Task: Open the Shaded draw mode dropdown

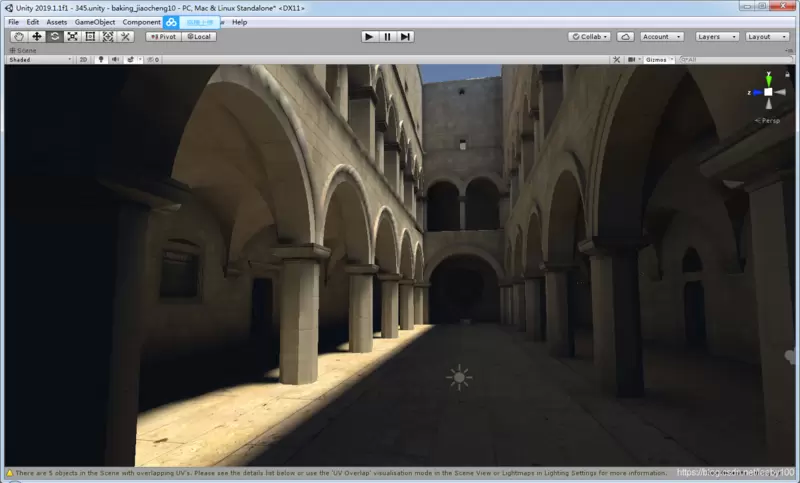Action: tap(40, 60)
